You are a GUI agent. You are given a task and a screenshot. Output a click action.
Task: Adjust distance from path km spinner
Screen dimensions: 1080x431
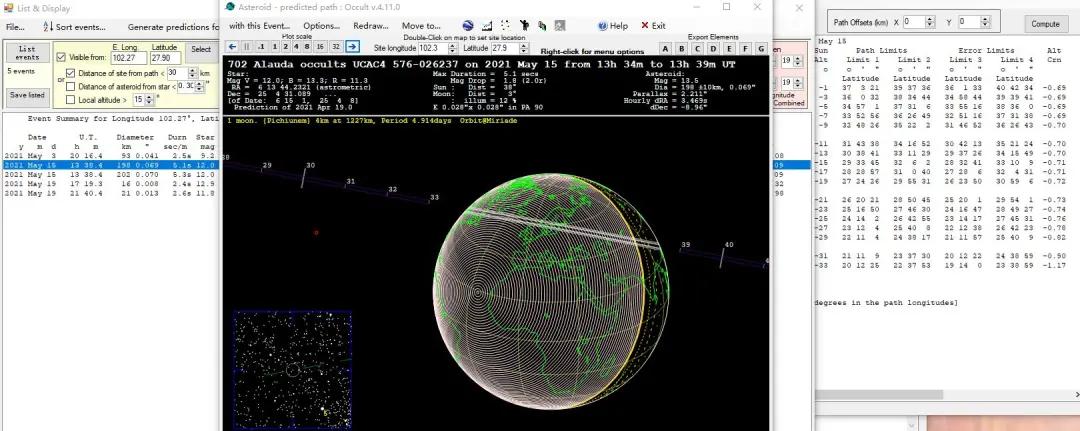coord(194,73)
